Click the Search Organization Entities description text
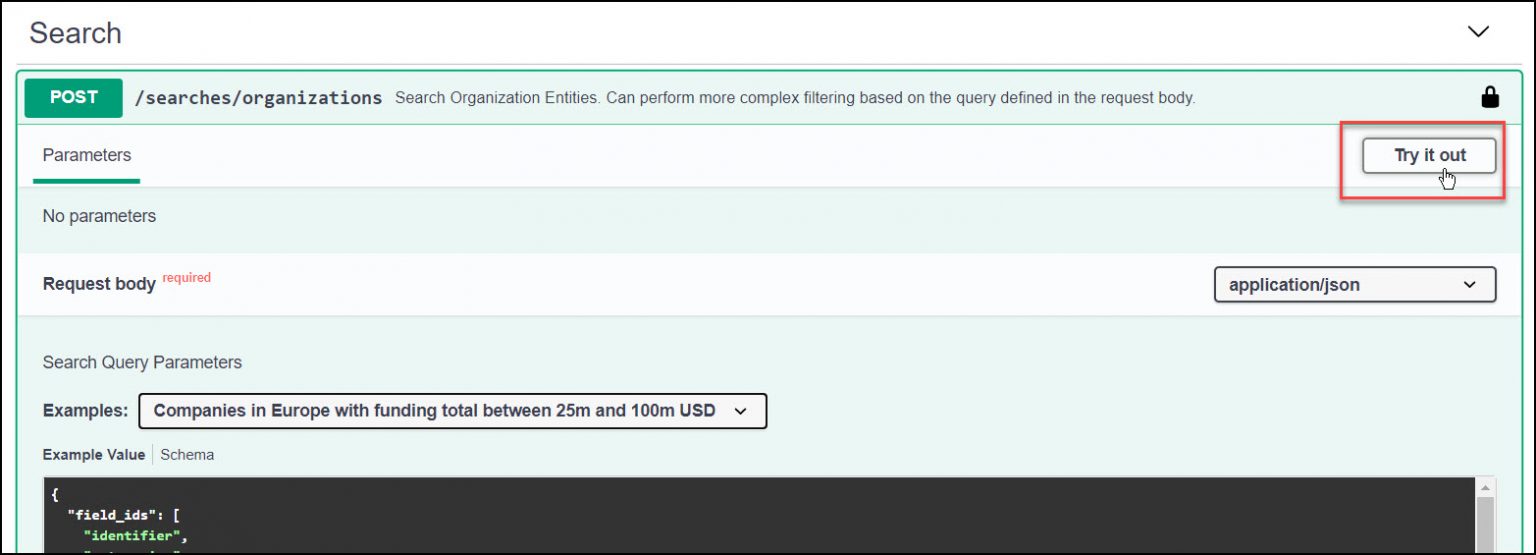This screenshot has width=1536, height=555. [x=795, y=98]
